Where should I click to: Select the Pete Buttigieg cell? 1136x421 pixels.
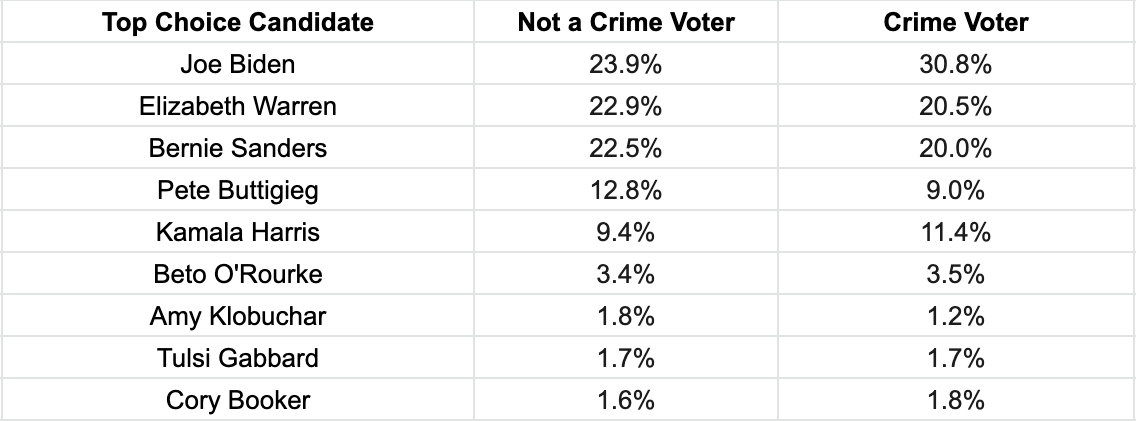238,190
